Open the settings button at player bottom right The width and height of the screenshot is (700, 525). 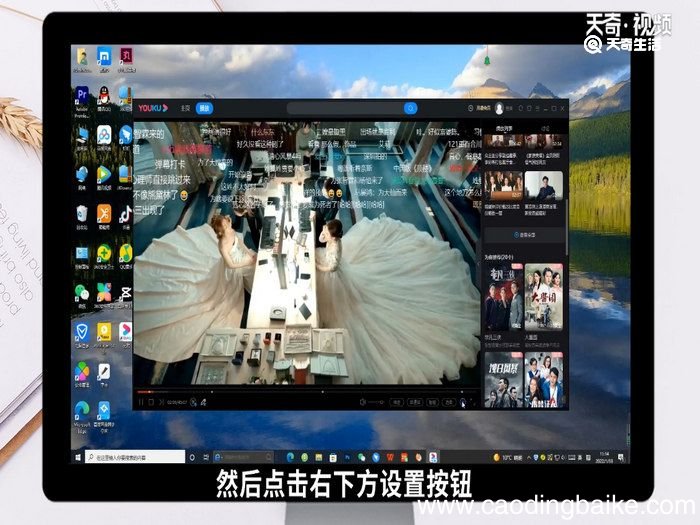pos(462,402)
